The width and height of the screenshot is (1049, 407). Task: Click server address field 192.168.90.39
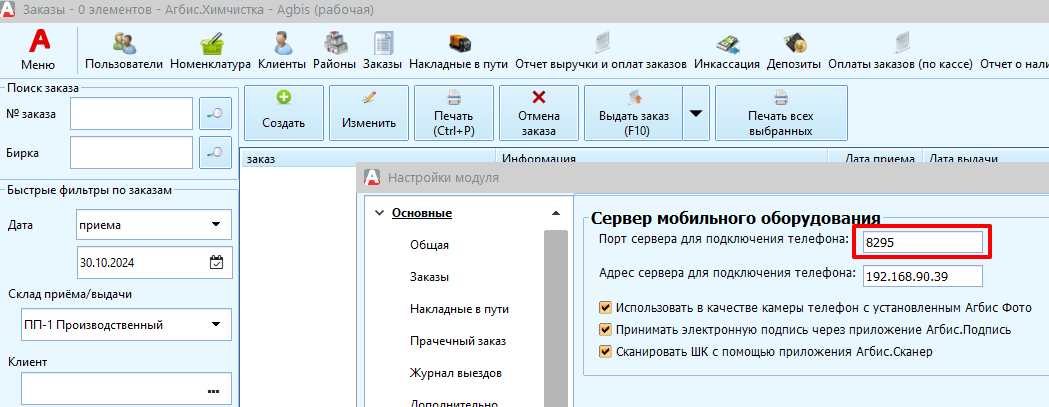922,275
